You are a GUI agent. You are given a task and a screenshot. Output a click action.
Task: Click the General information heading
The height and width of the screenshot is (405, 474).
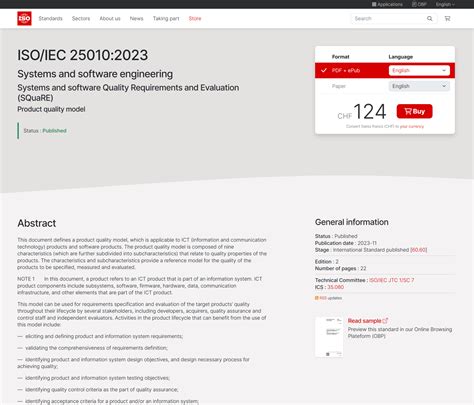click(x=352, y=222)
